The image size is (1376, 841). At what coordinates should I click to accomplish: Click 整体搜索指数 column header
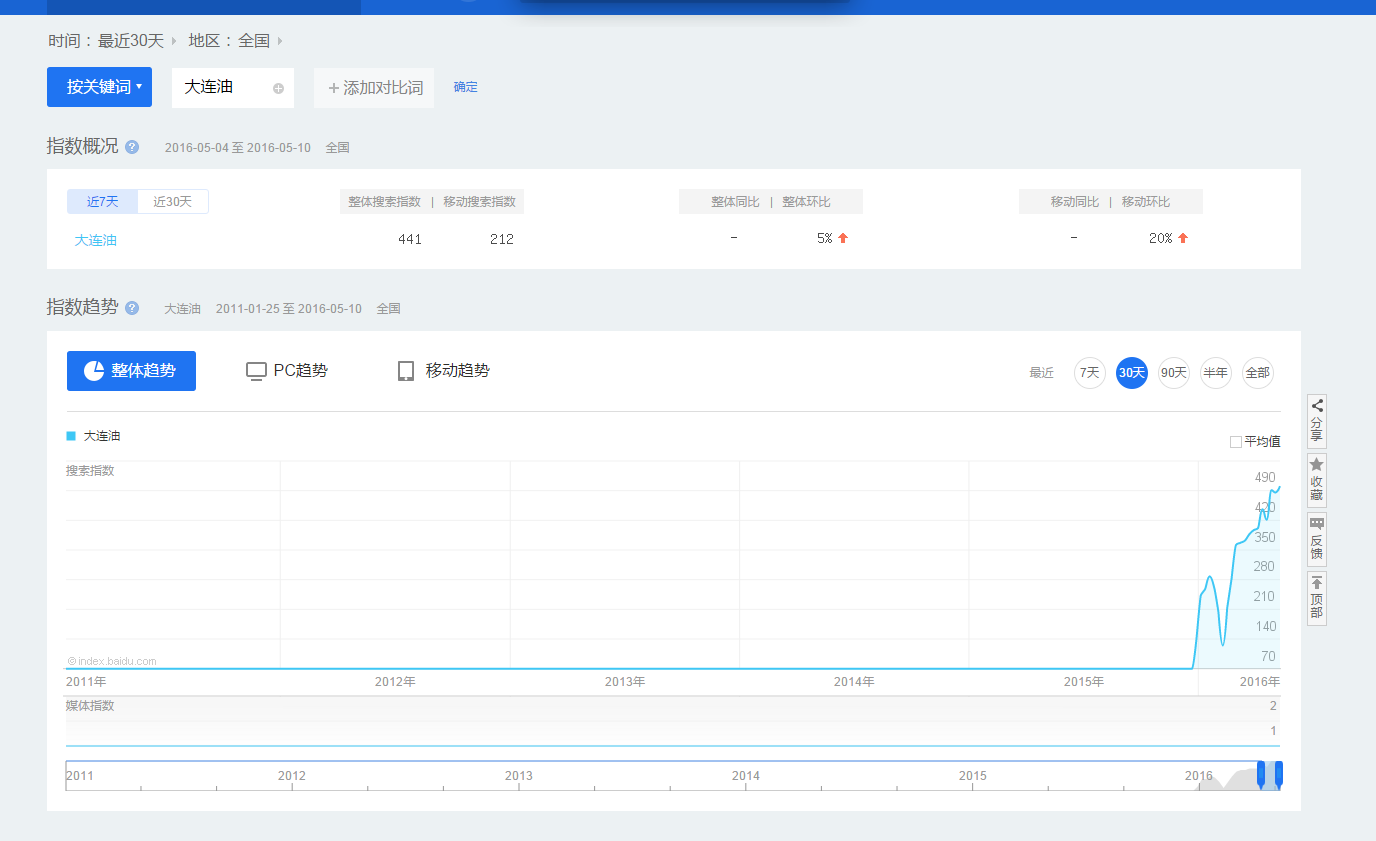pyautogui.click(x=385, y=202)
